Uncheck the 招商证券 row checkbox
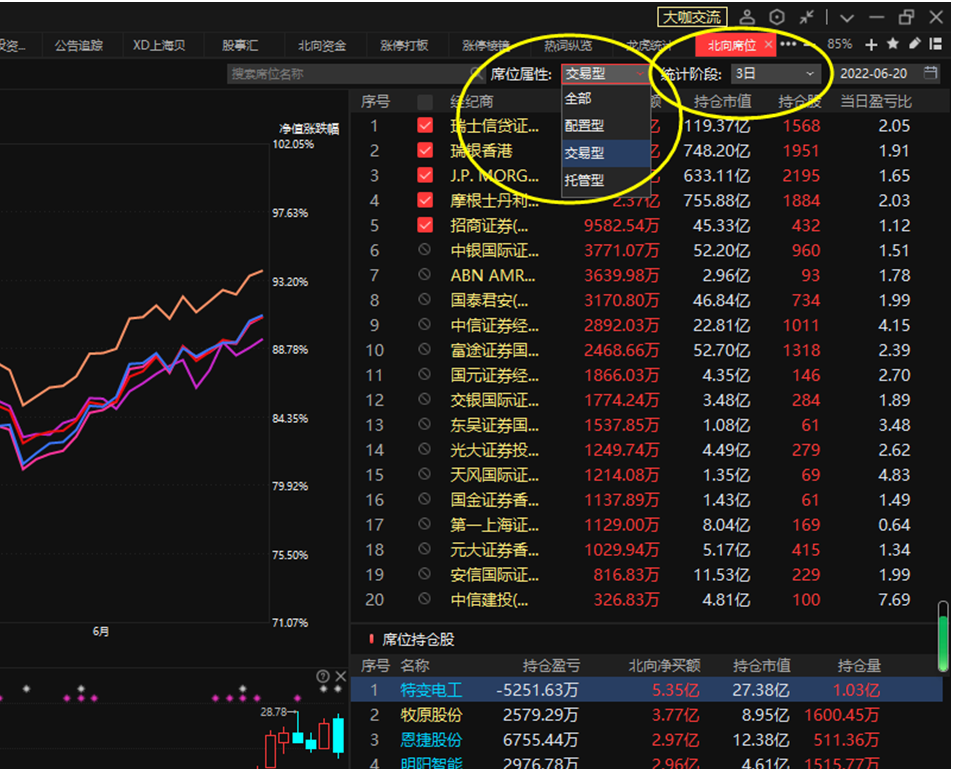Image resolution: width=953 pixels, height=769 pixels. 425,226
